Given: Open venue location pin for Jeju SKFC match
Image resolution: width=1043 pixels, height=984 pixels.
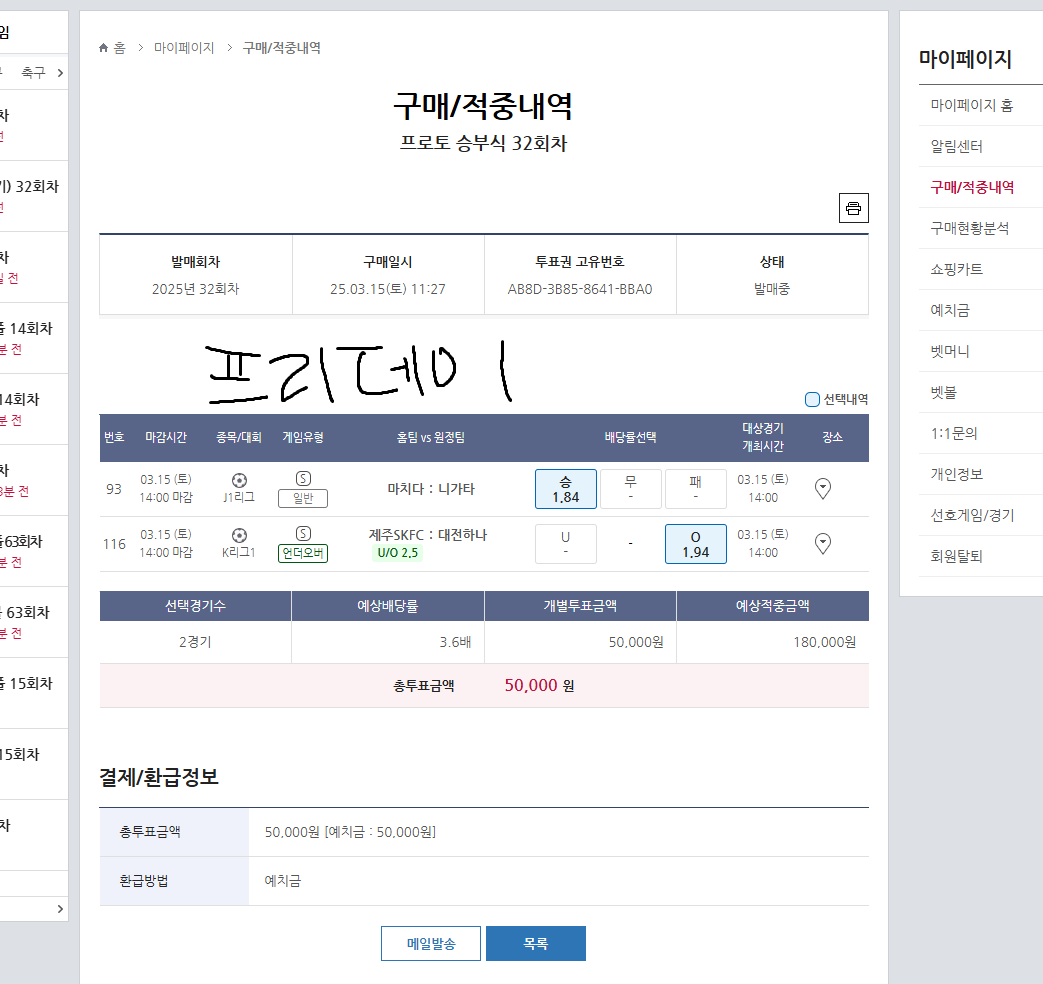Looking at the screenshot, I should (x=823, y=543).
